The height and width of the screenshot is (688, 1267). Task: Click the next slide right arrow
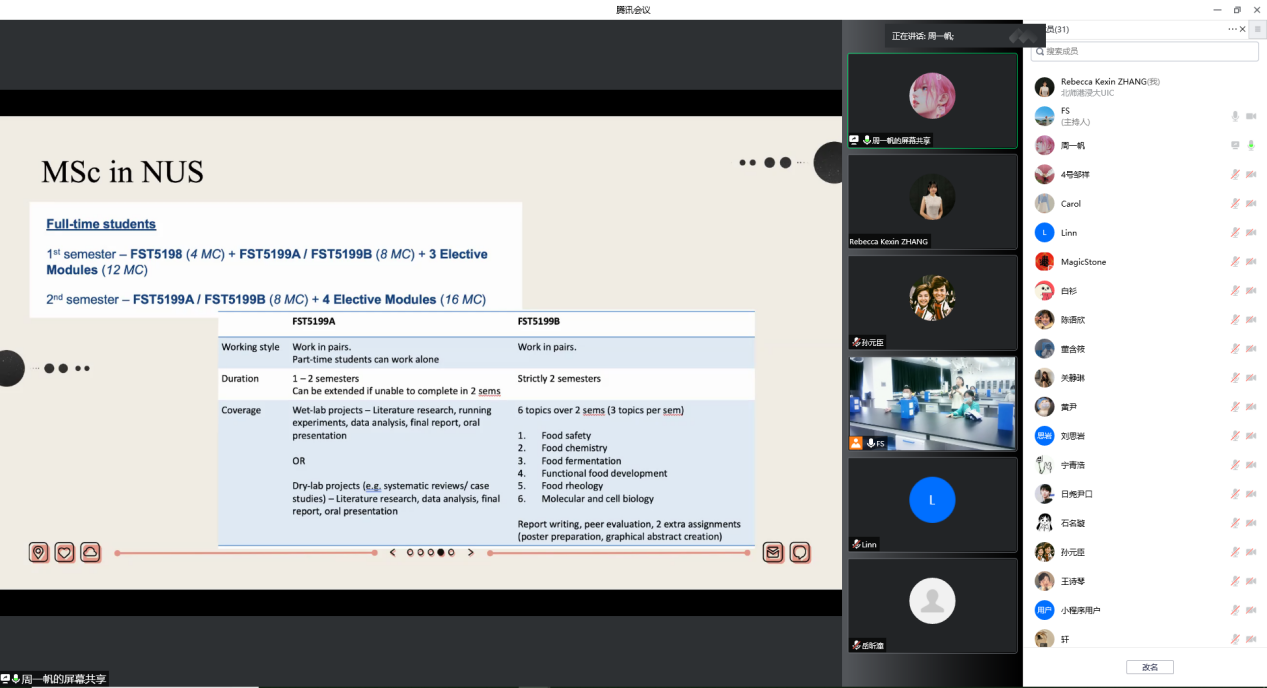pos(471,552)
